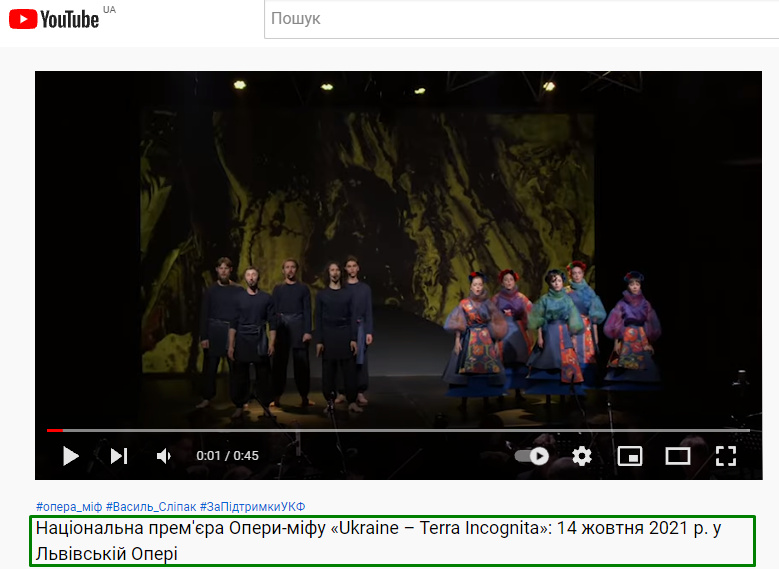779x569 pixels.
Task: Click in the Пошук search field
Action: pyautogui.click(x=520, y=19)
